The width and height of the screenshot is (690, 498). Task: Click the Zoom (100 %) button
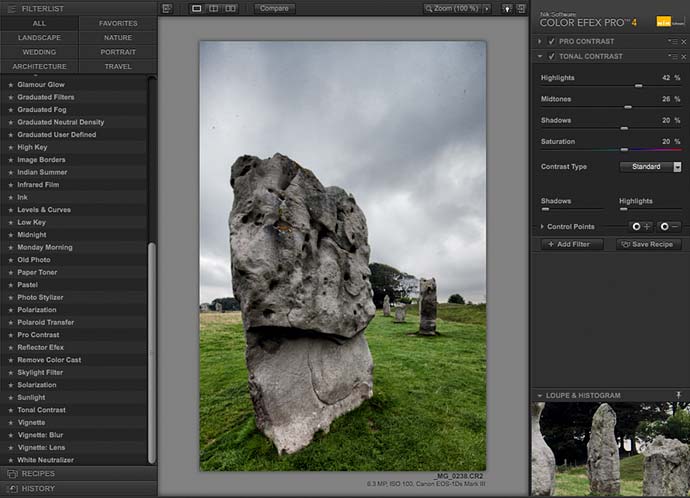(x=452, y=8)
